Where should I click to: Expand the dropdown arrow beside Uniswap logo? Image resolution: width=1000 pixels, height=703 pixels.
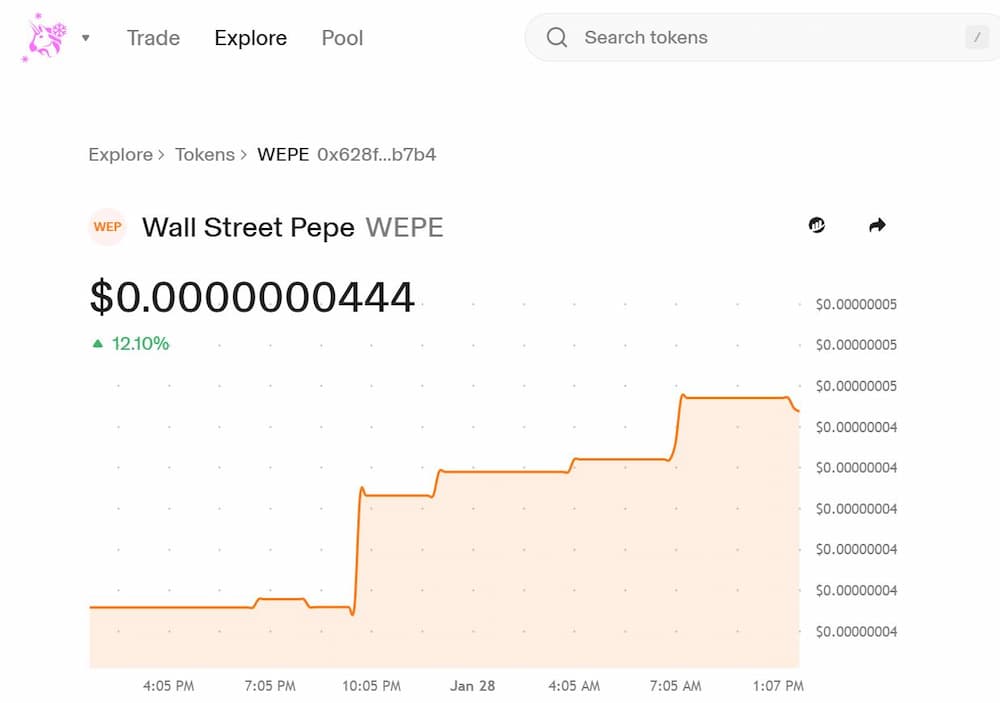[86, 38]
